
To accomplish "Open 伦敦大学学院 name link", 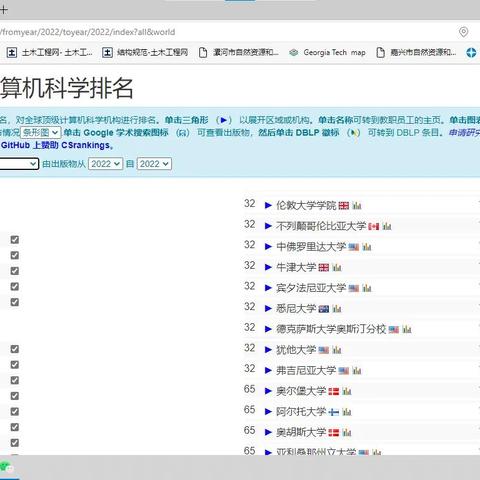I will point(306,205).
